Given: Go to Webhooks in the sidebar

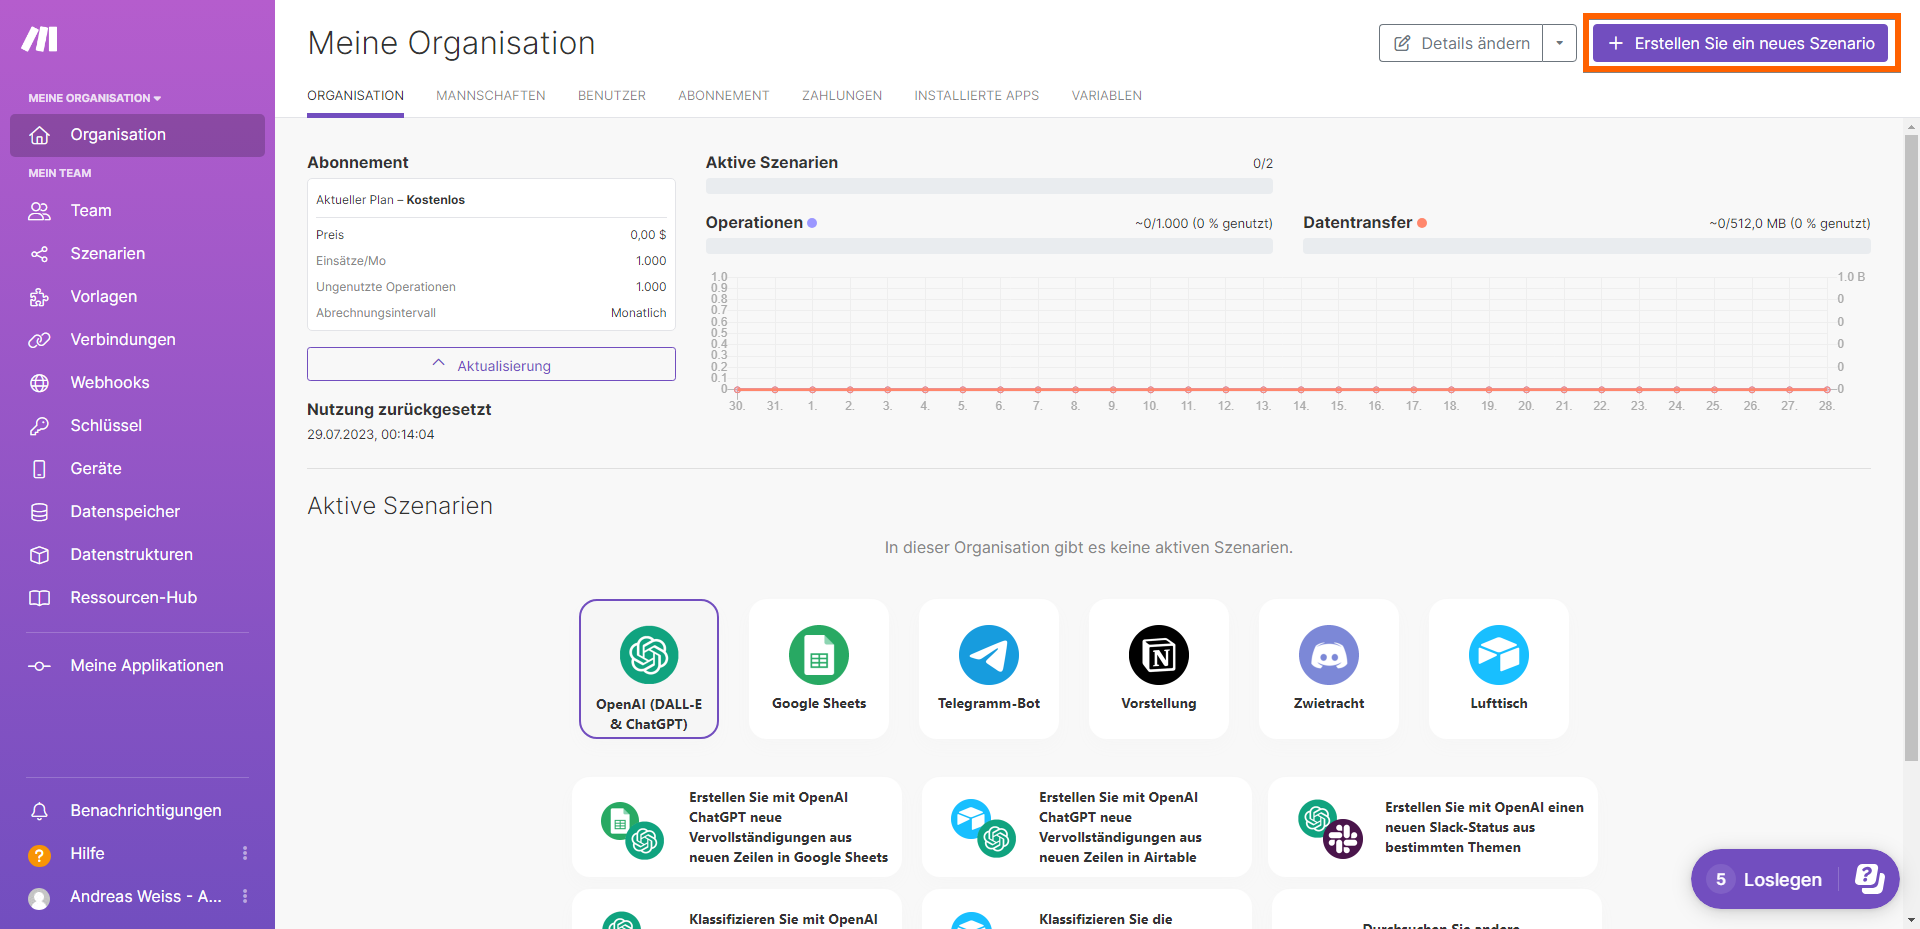Looking at the screenshot, I should [x=109, y=383].
